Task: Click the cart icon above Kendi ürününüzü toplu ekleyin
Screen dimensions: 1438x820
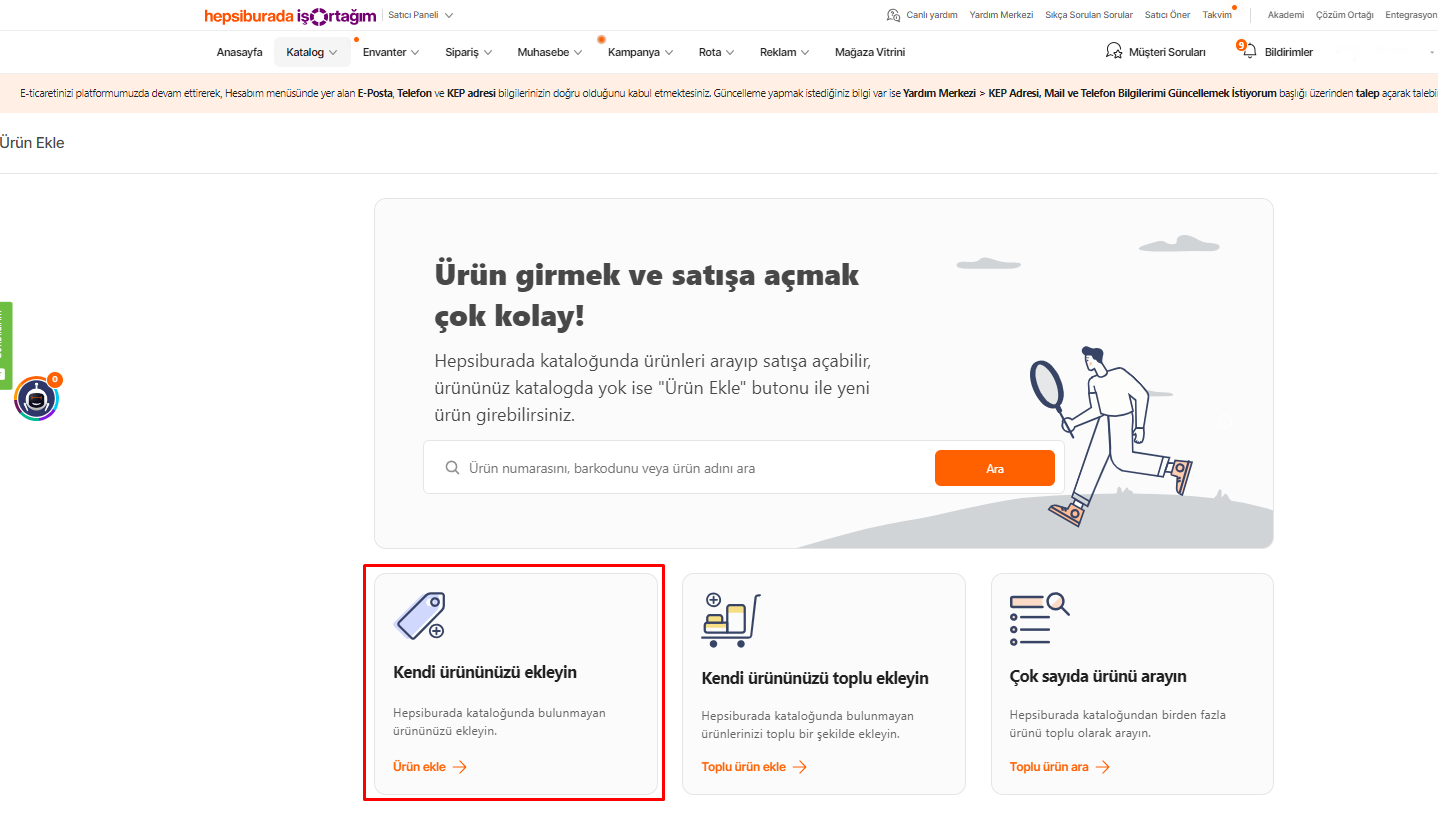Action: pyautogui.click(x=729, y=619)
